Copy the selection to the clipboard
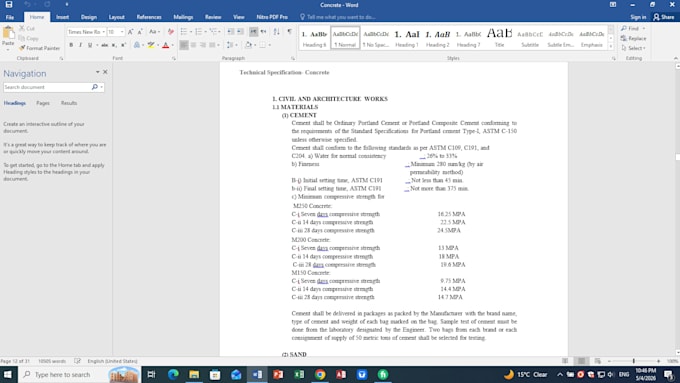This screenshot has width=680, height=383. point(28,38)
